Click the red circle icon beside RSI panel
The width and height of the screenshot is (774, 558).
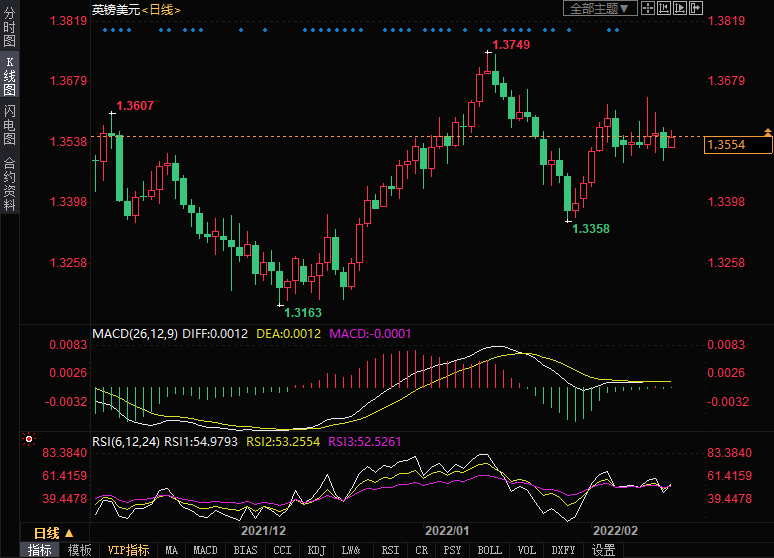(x=29, y=438)
